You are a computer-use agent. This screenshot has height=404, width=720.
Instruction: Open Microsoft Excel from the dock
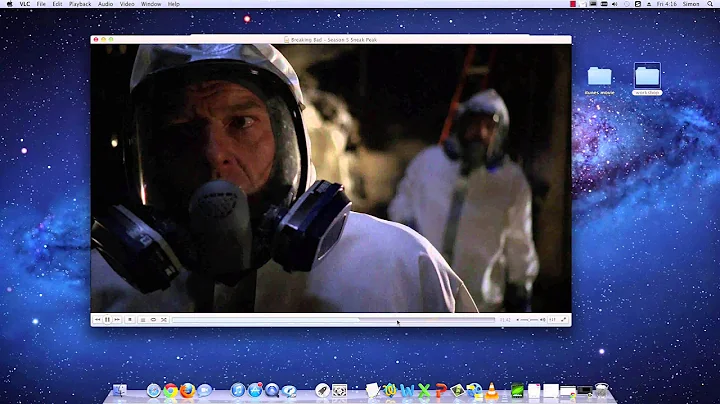[424, 391]
